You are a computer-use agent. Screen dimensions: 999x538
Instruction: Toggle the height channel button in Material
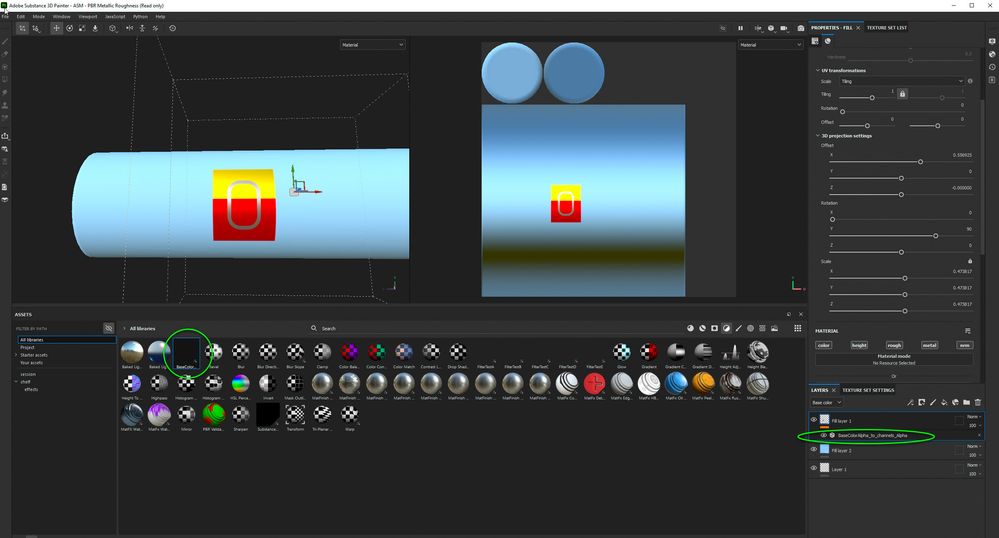pos(859,345)
